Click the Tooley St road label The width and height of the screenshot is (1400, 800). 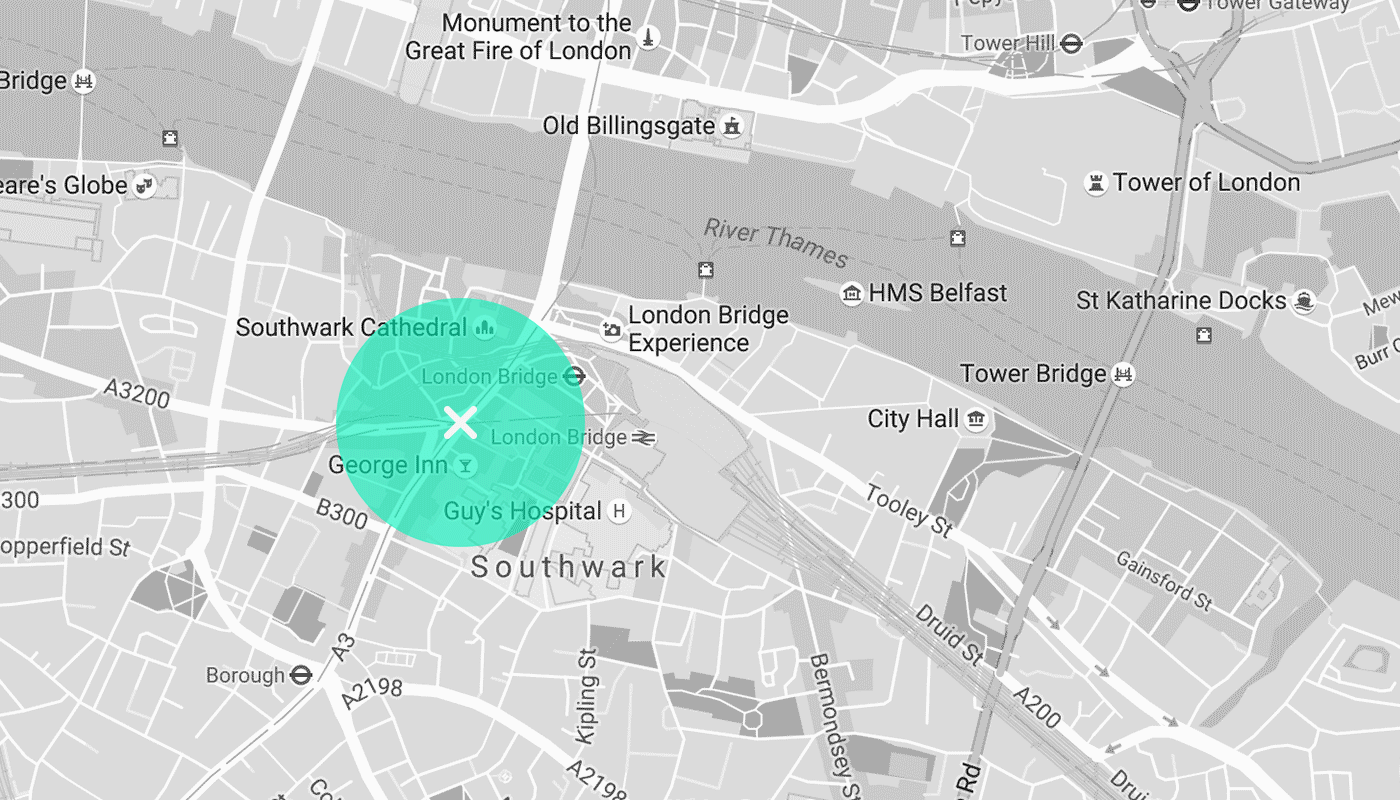pyautogui.click(x=909, y=511)
